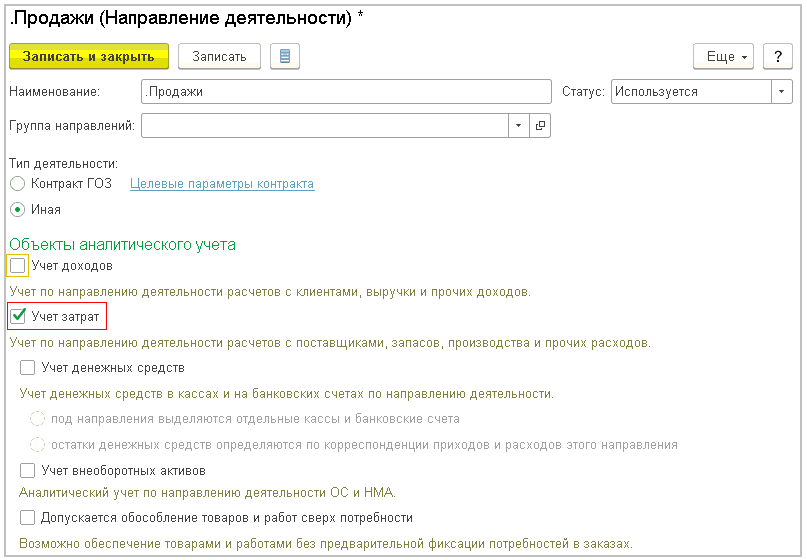Open the Группа направлений item via the open icon
The width and height of the screenshot is (807, 560).
(540, 126)
